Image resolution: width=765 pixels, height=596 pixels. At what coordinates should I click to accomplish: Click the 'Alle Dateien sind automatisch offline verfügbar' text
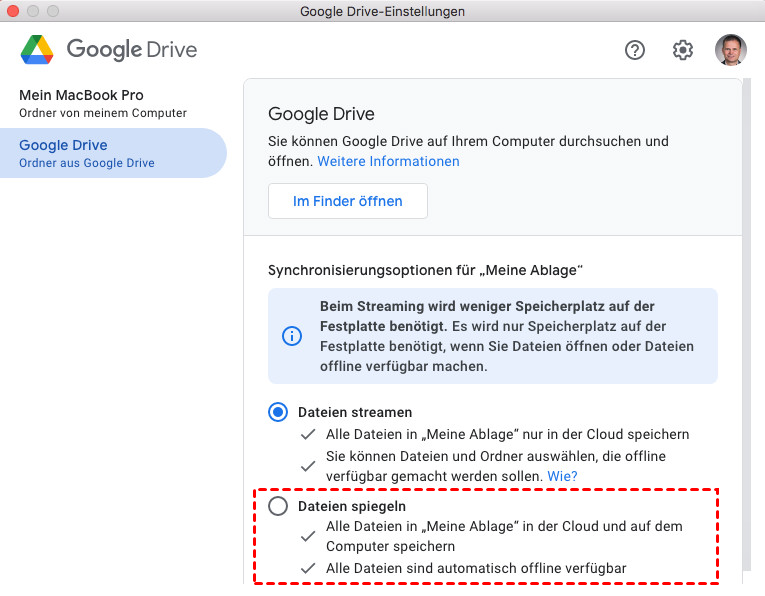[x=476, y=568]
